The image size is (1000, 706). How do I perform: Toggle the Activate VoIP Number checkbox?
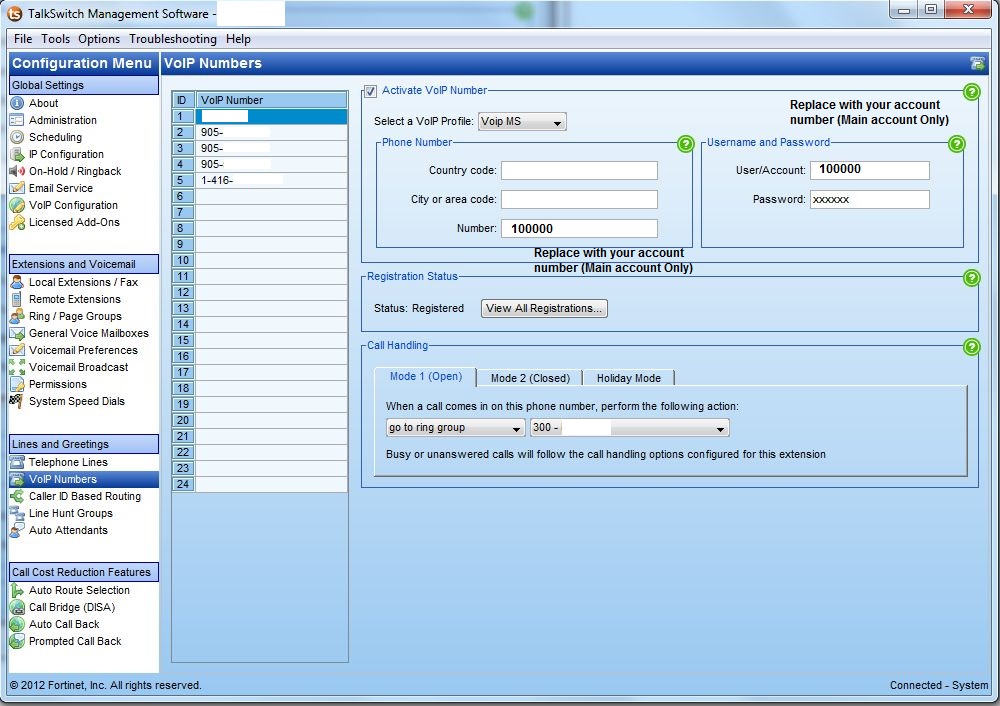pos(370,90)
